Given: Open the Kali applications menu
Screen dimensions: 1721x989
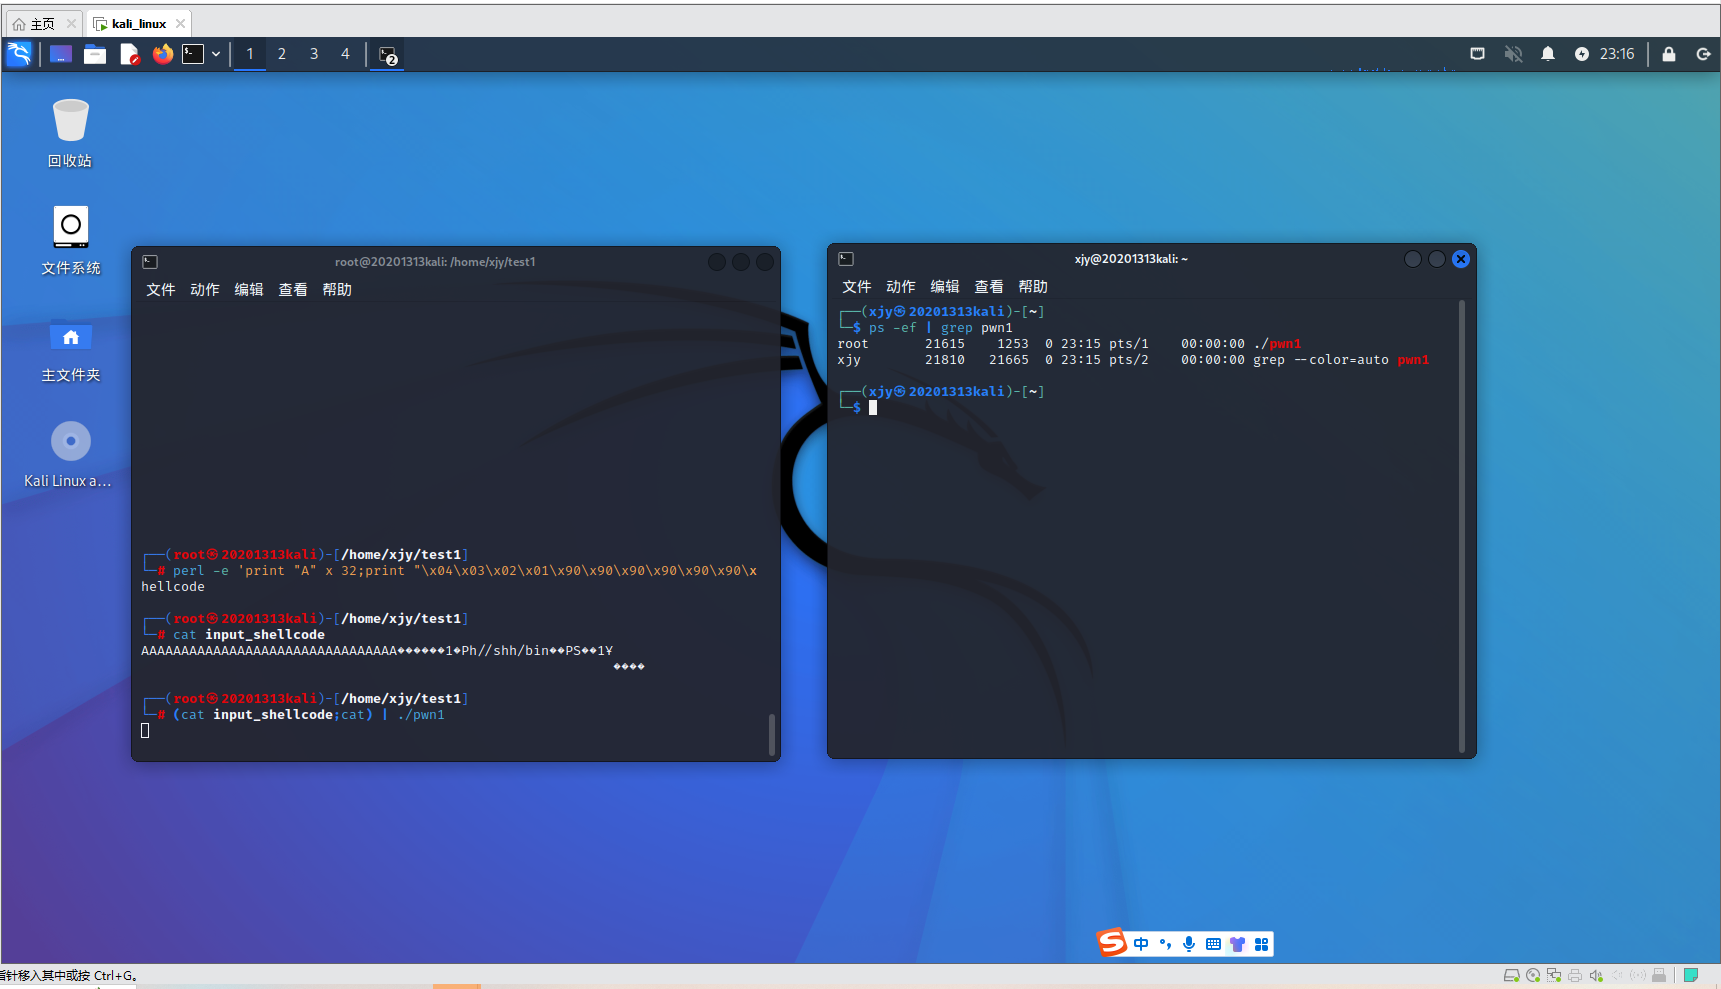Looking at the screenshot, I should [19, 54].
